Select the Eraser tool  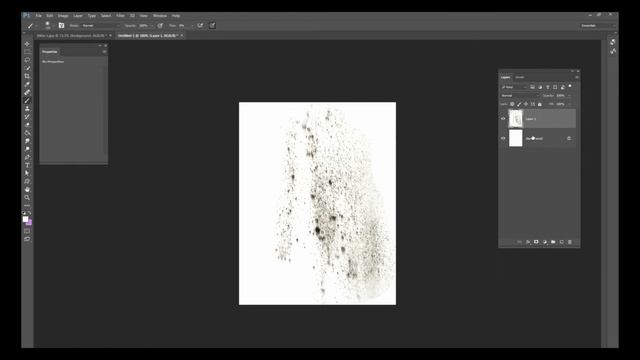[x=27, y=125]
